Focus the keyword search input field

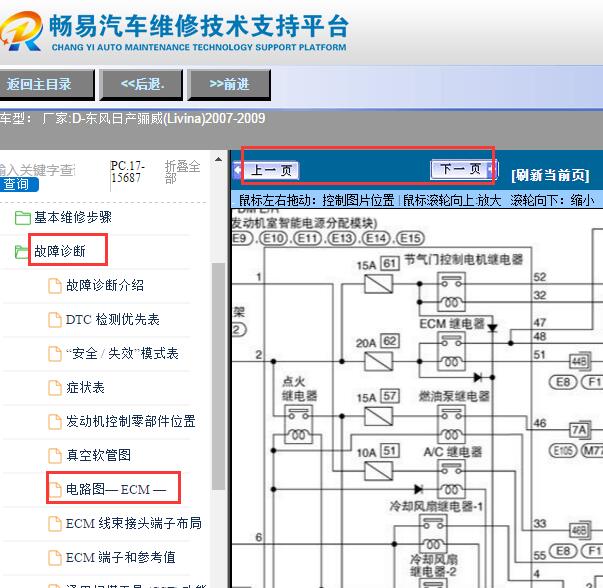coord(37,170)
